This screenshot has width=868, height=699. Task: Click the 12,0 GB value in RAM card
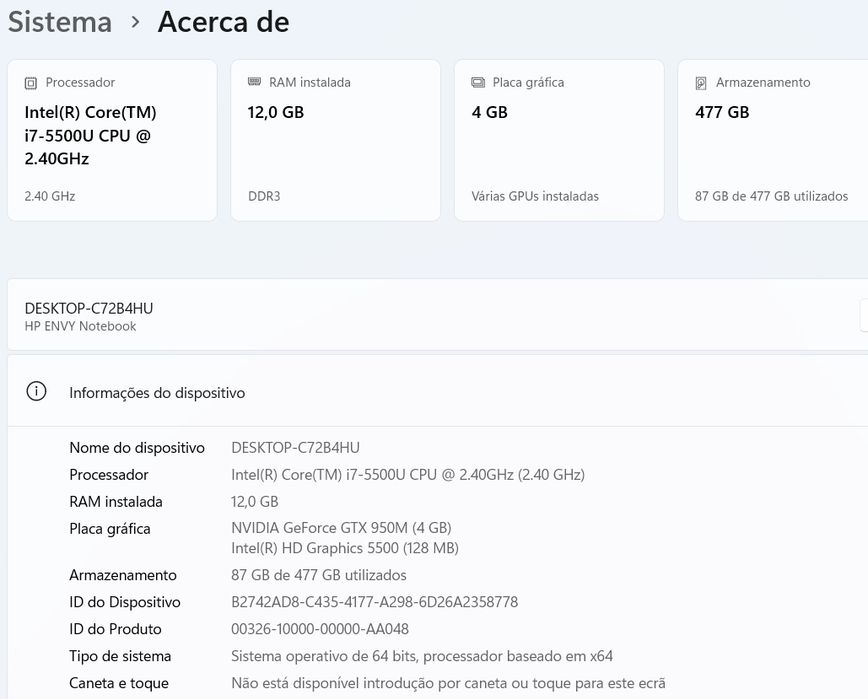276,112
